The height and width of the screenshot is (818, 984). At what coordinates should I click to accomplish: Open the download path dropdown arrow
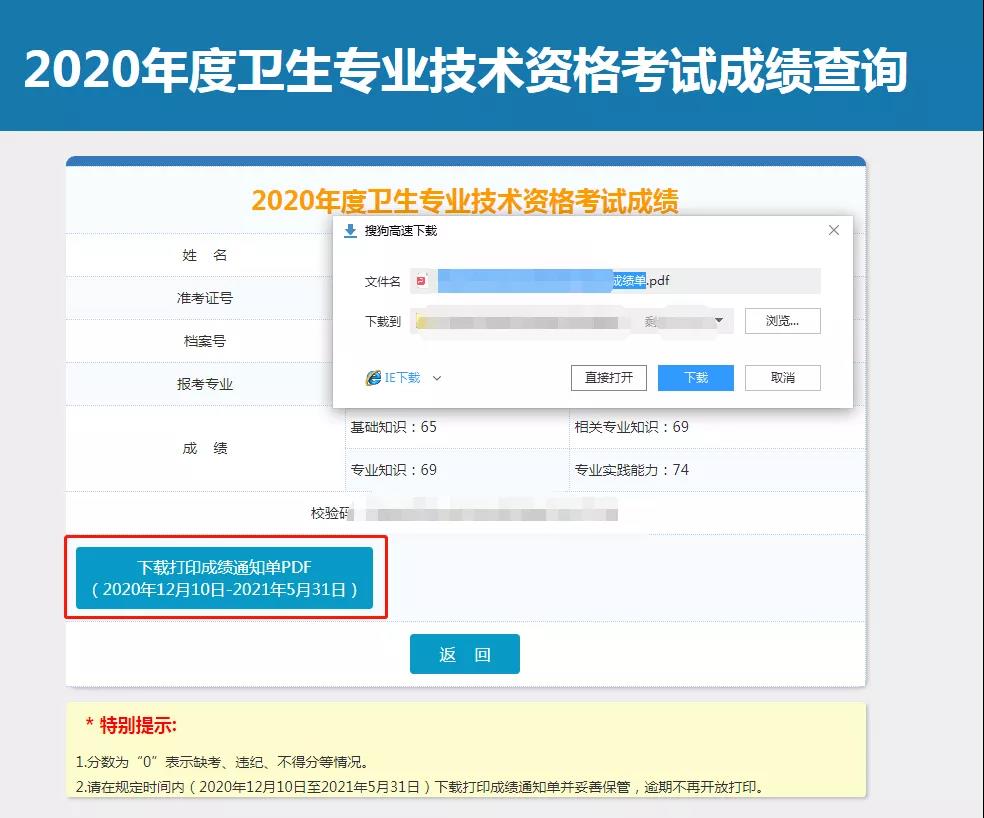coord(719,321)
